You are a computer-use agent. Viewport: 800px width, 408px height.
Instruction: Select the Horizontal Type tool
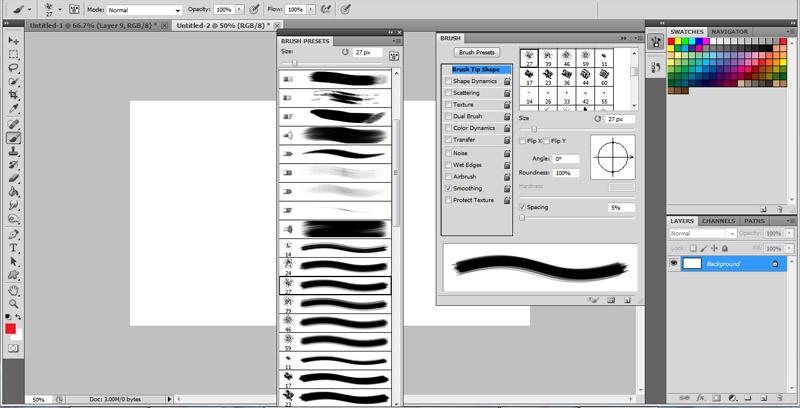tap(14, 248)
